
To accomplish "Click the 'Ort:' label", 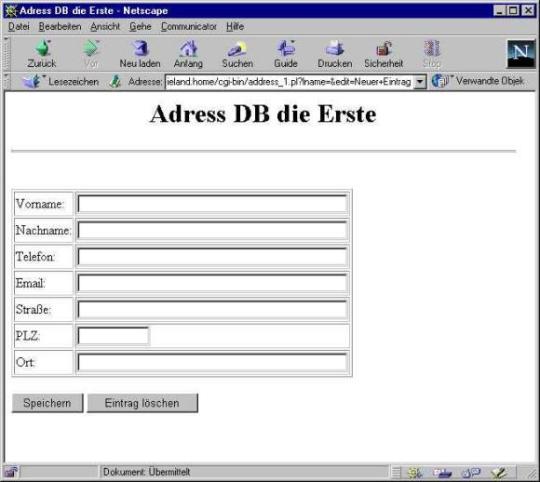I will [25, 362].
